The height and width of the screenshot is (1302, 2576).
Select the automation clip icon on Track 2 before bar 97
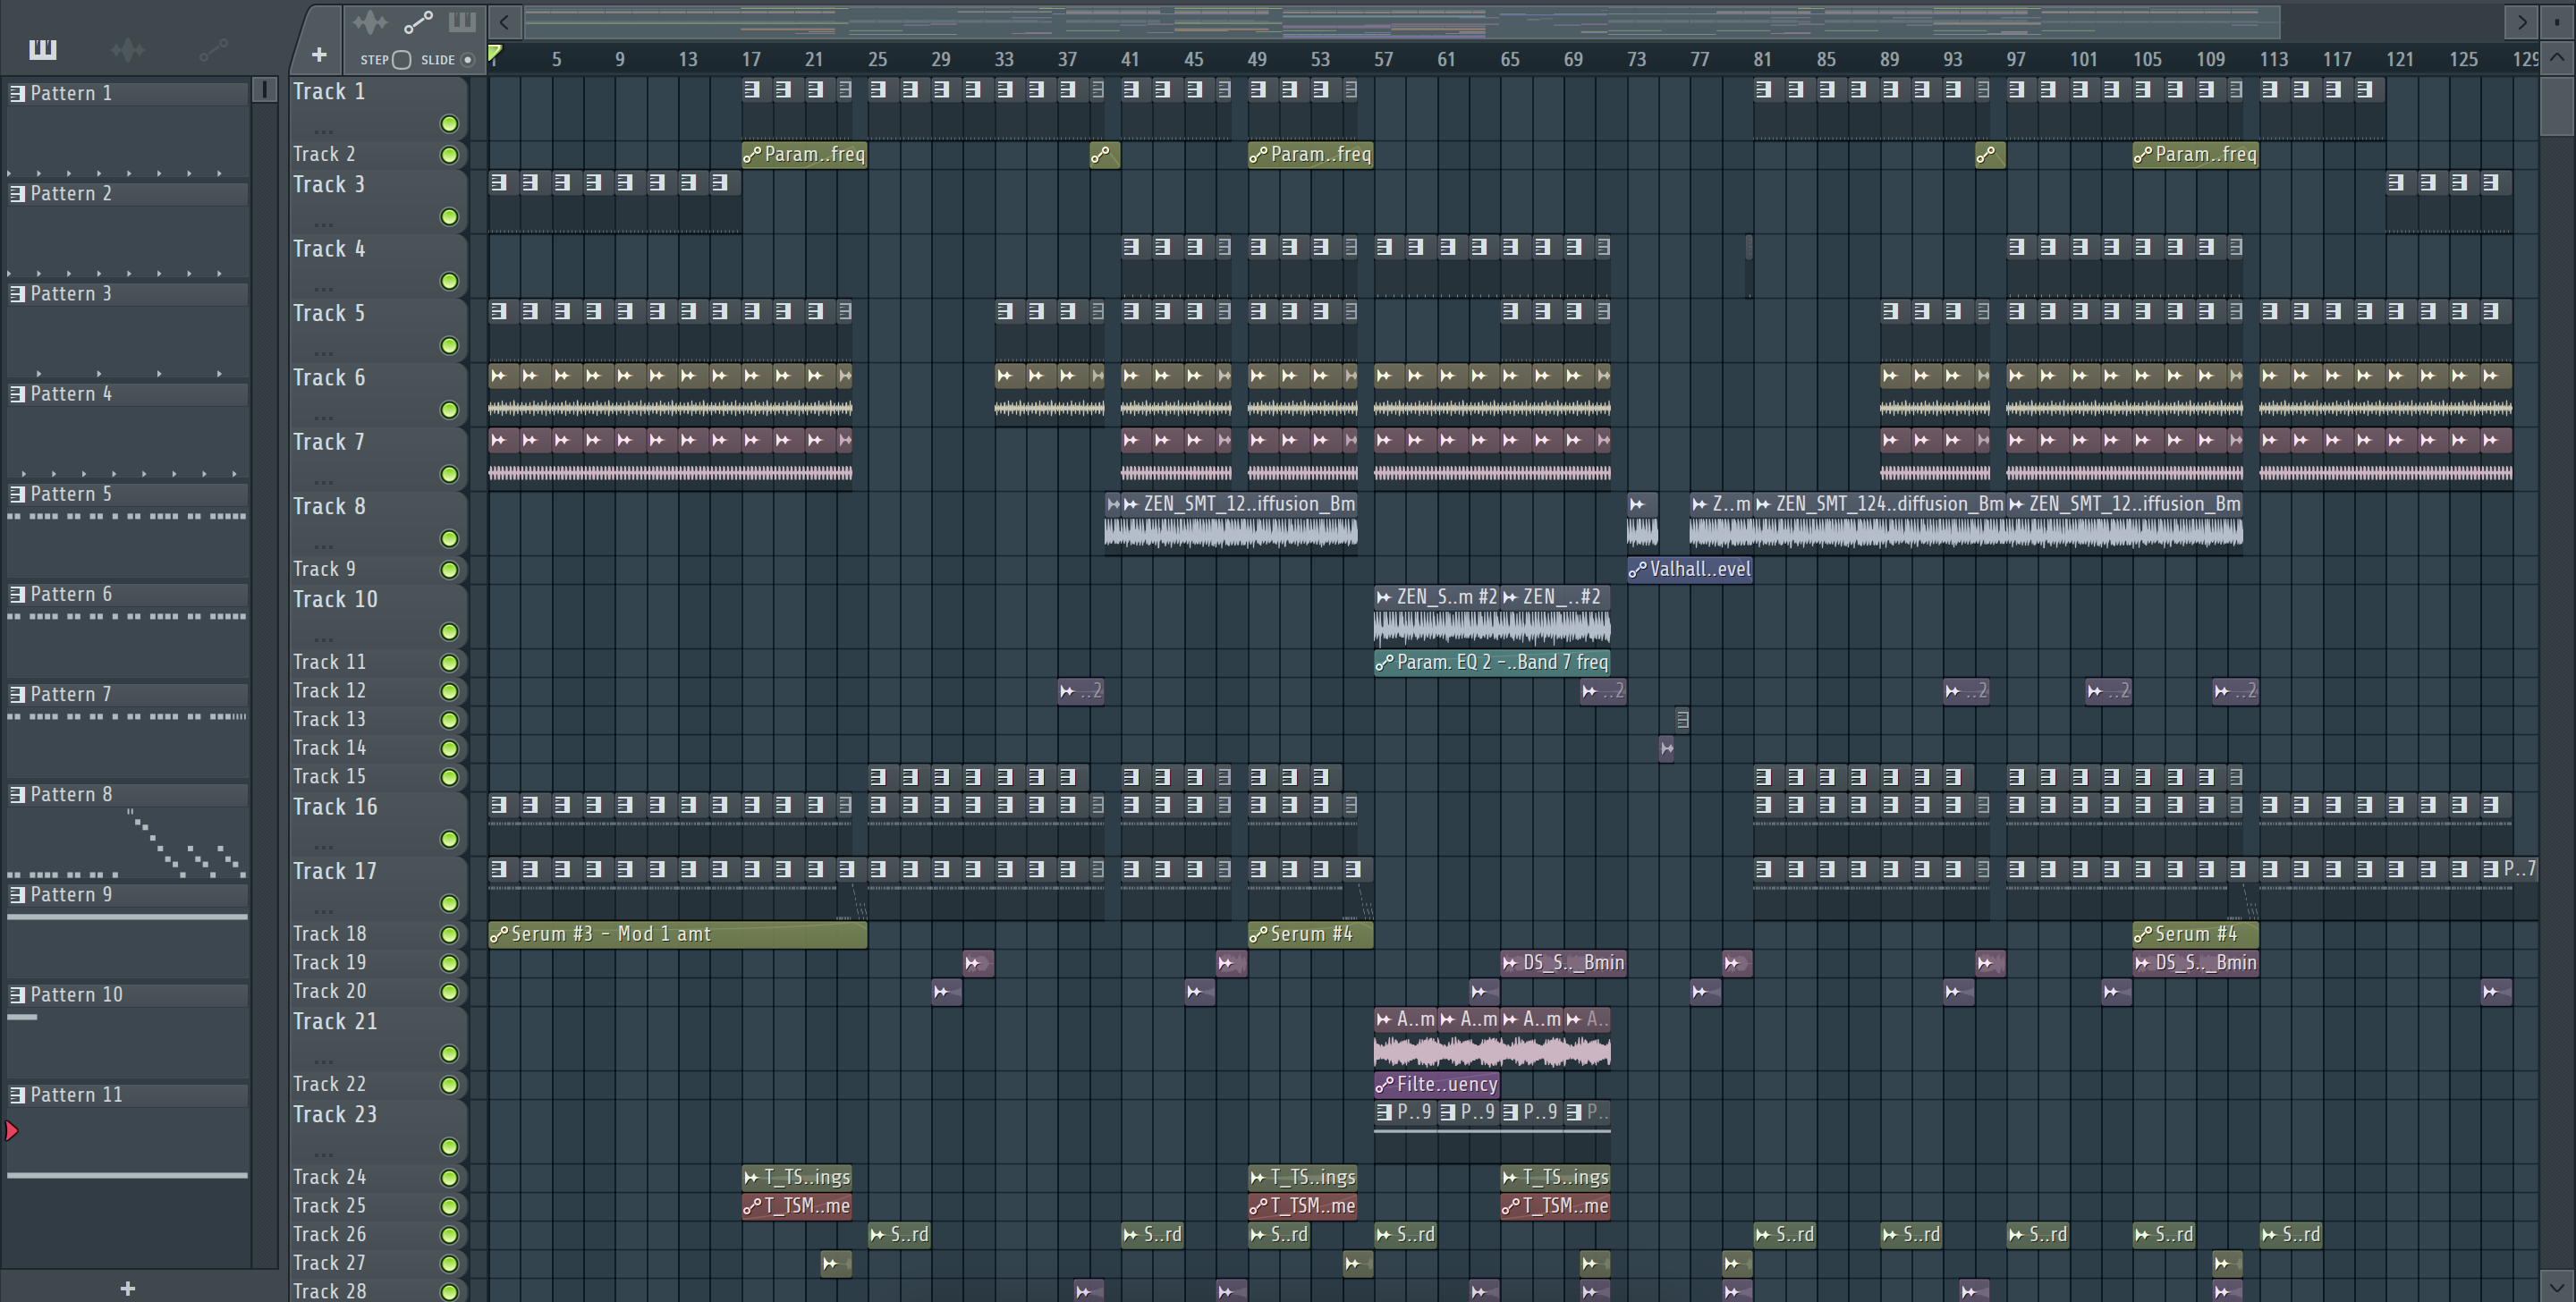1990,154
